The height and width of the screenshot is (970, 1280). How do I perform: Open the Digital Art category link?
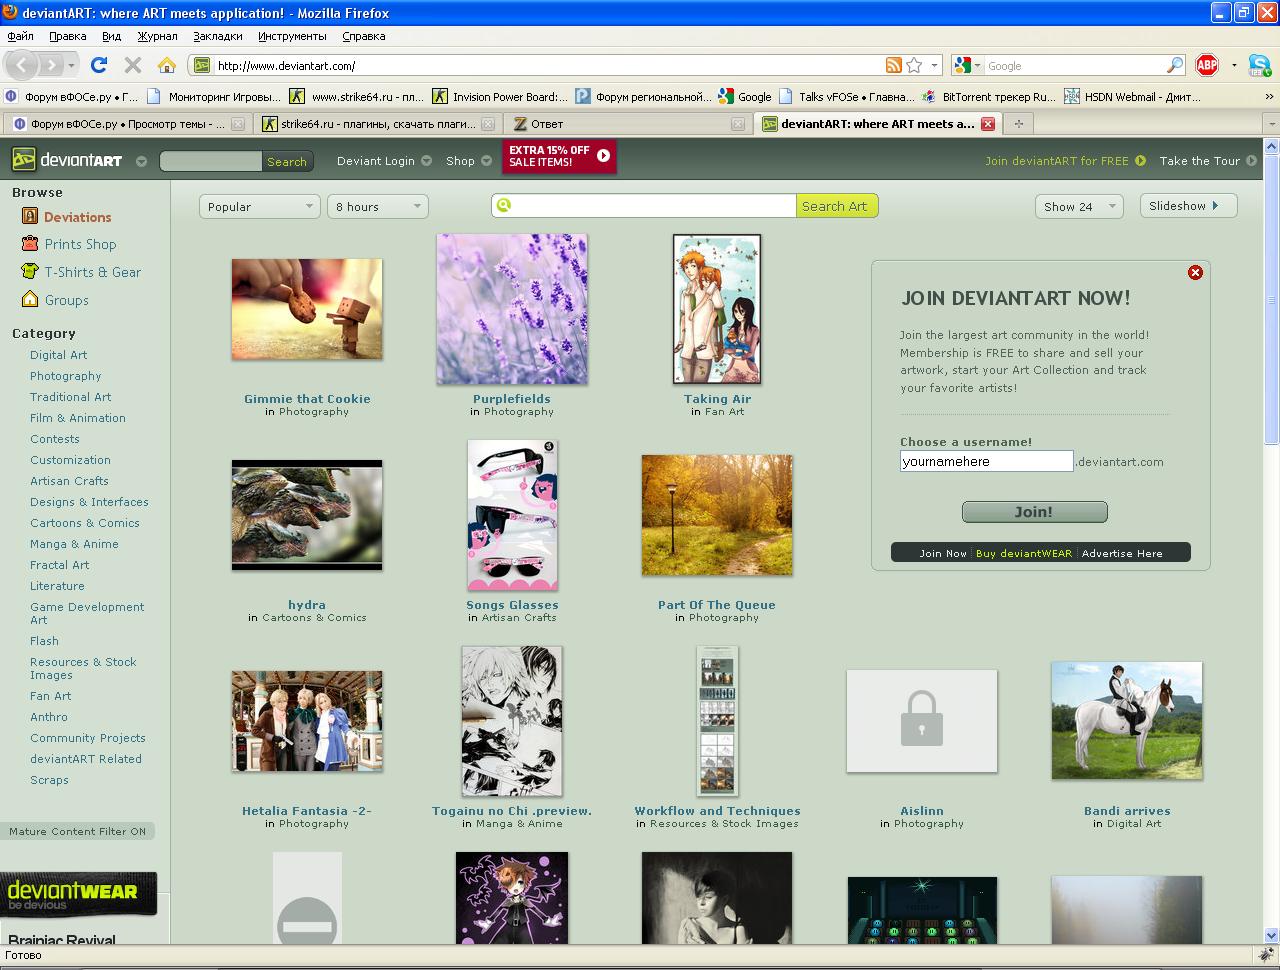[x=58, y=355]
